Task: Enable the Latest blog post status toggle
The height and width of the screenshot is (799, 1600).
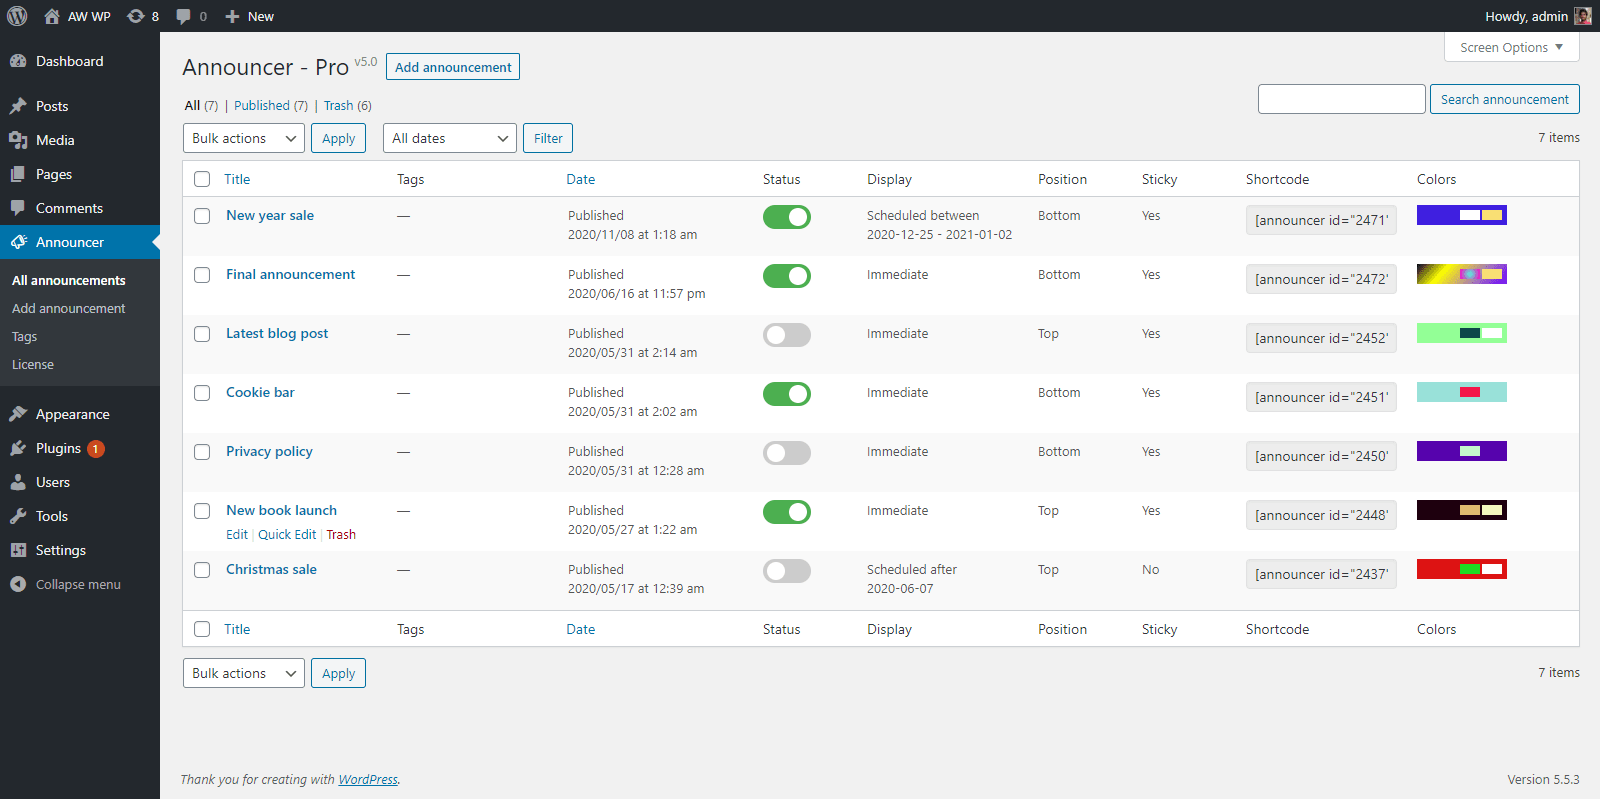Action: [786, 335]
